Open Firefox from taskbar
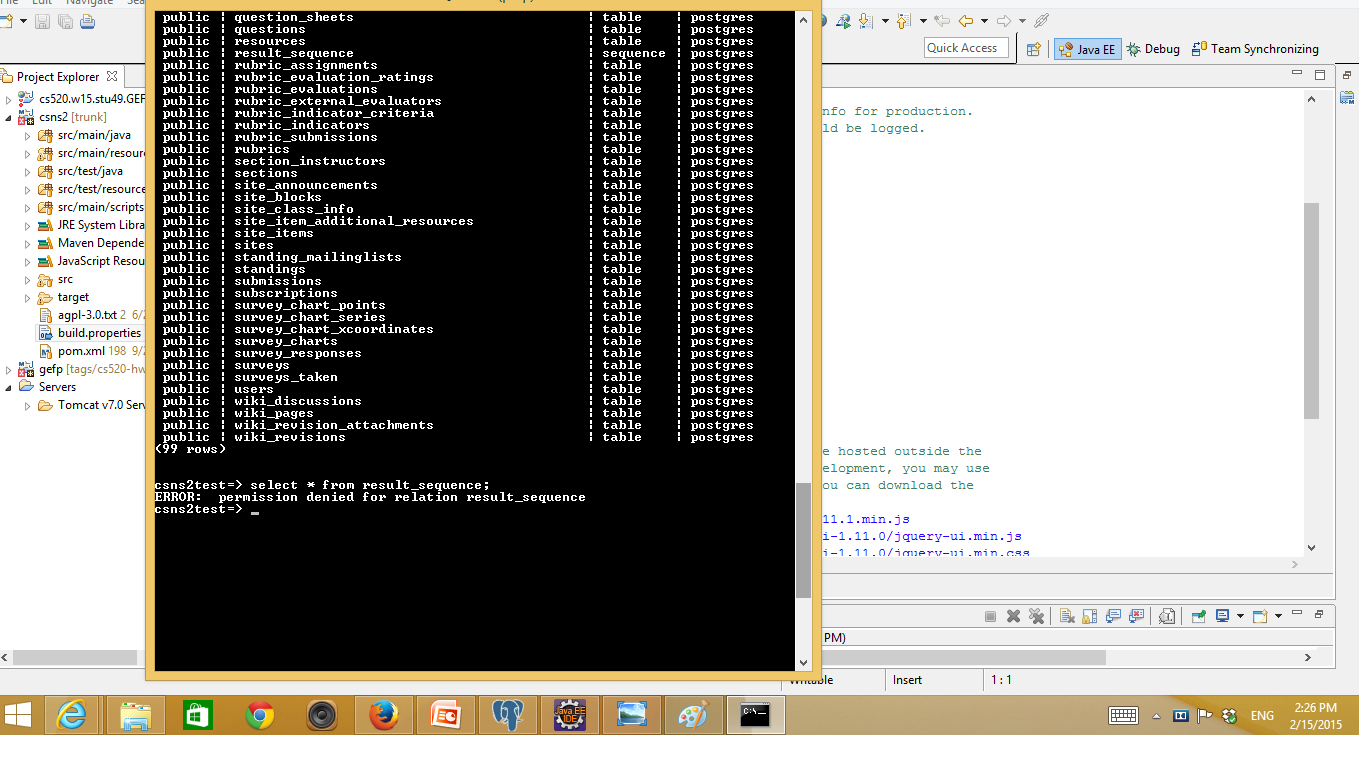 pyautogui.click(x=384, y=715)
